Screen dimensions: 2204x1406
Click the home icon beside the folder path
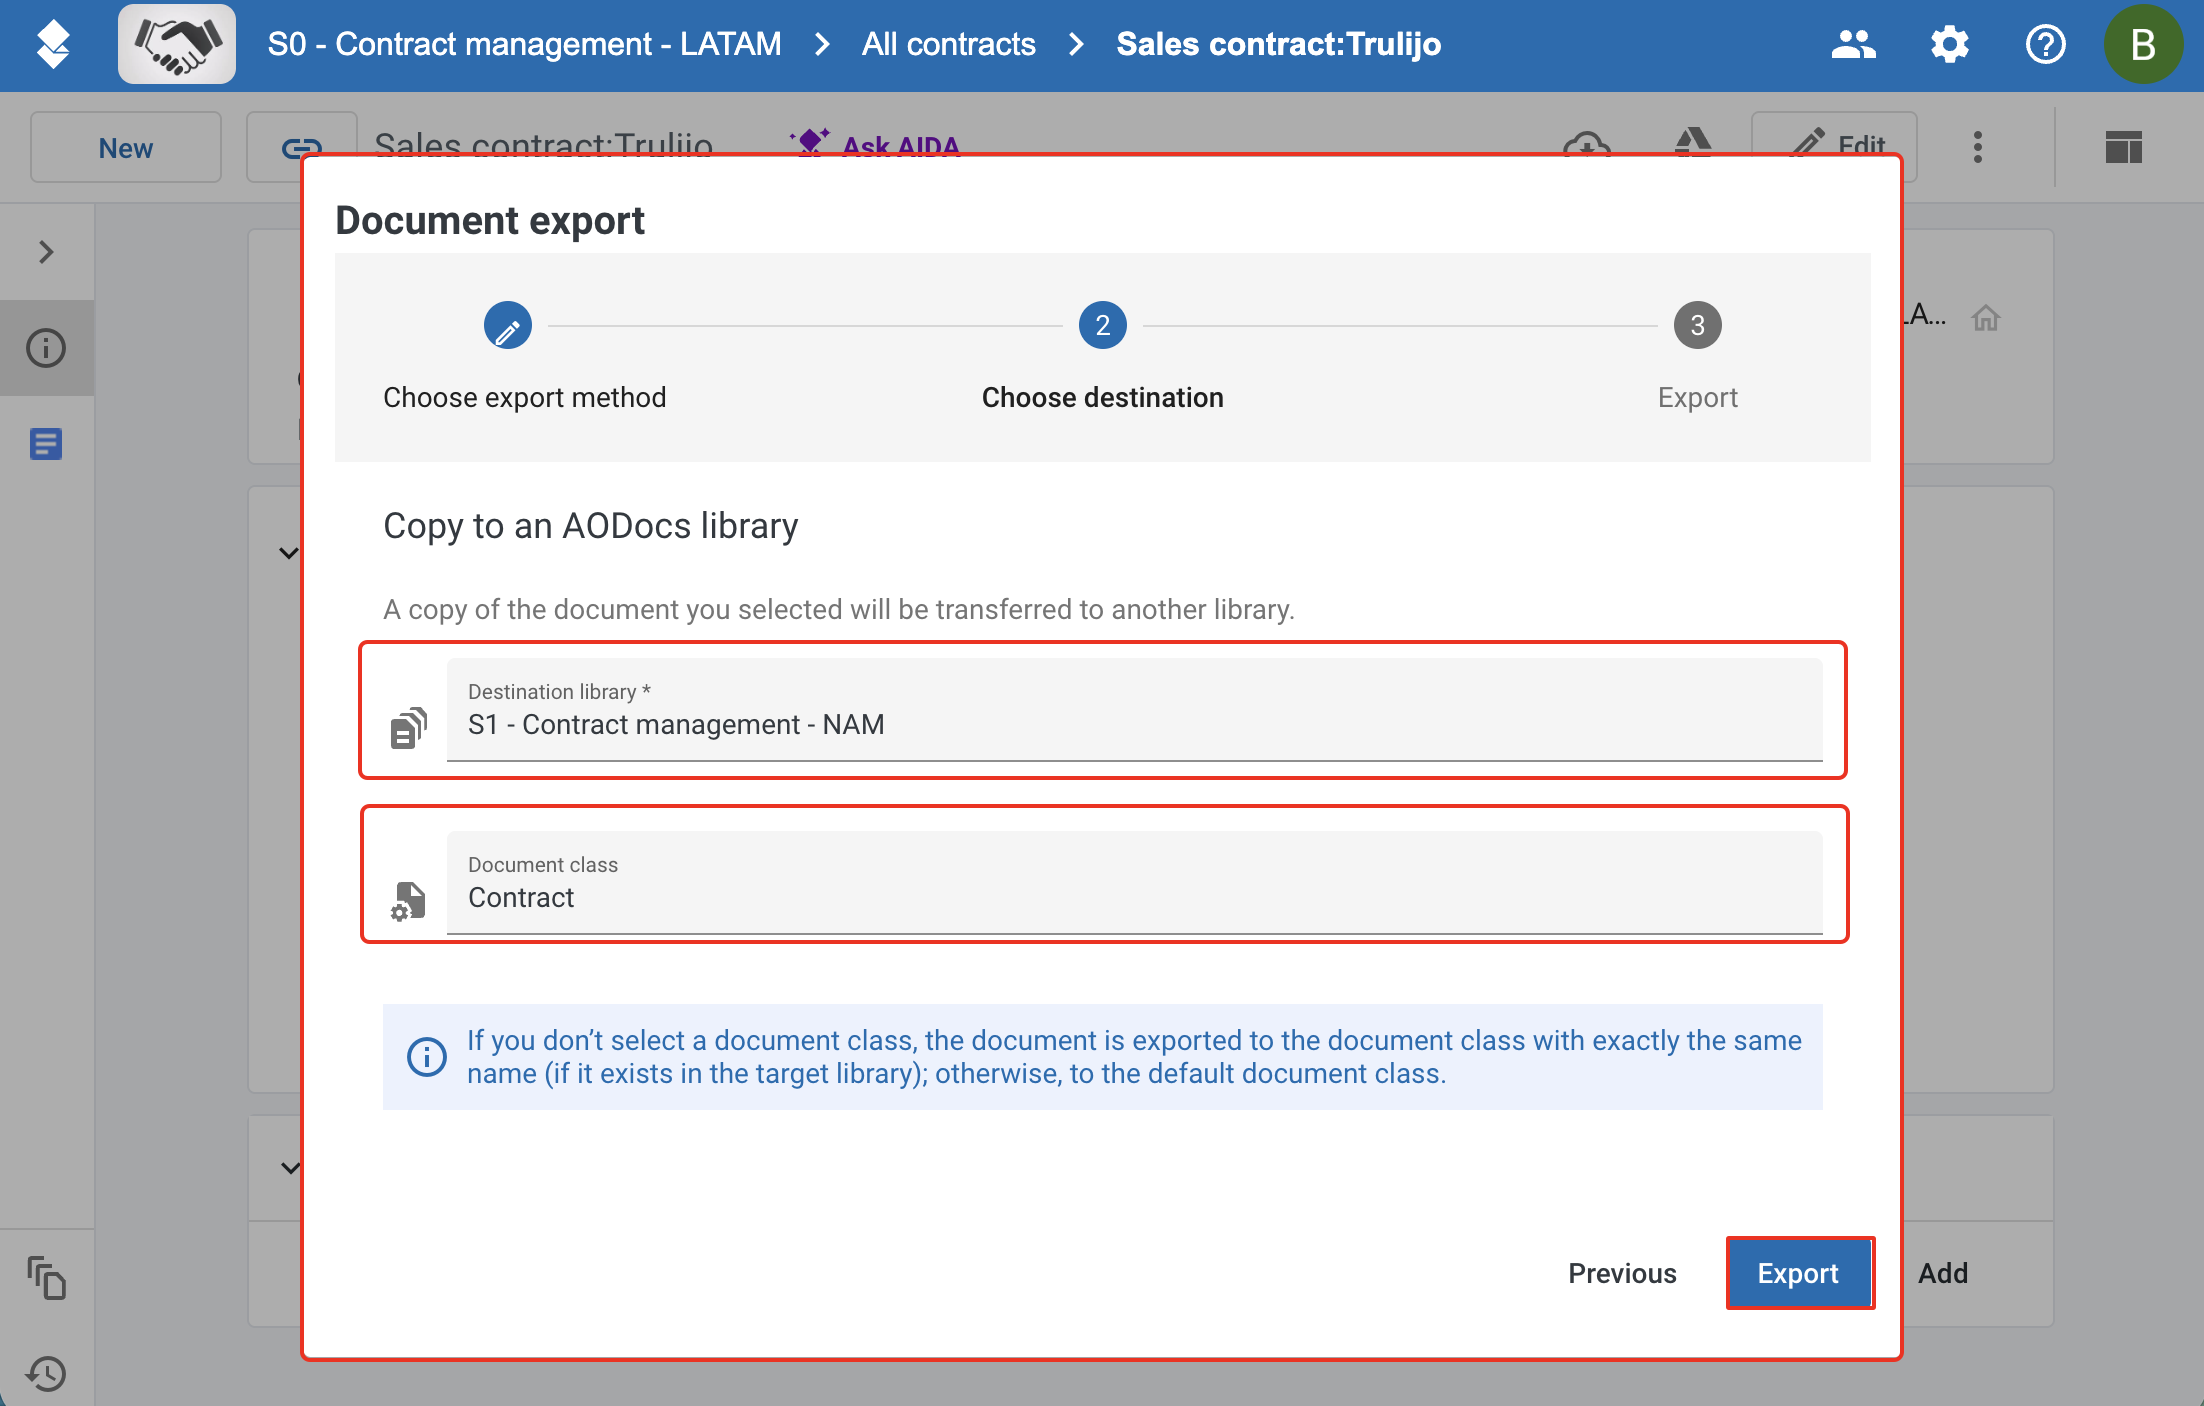(1986, 318)
